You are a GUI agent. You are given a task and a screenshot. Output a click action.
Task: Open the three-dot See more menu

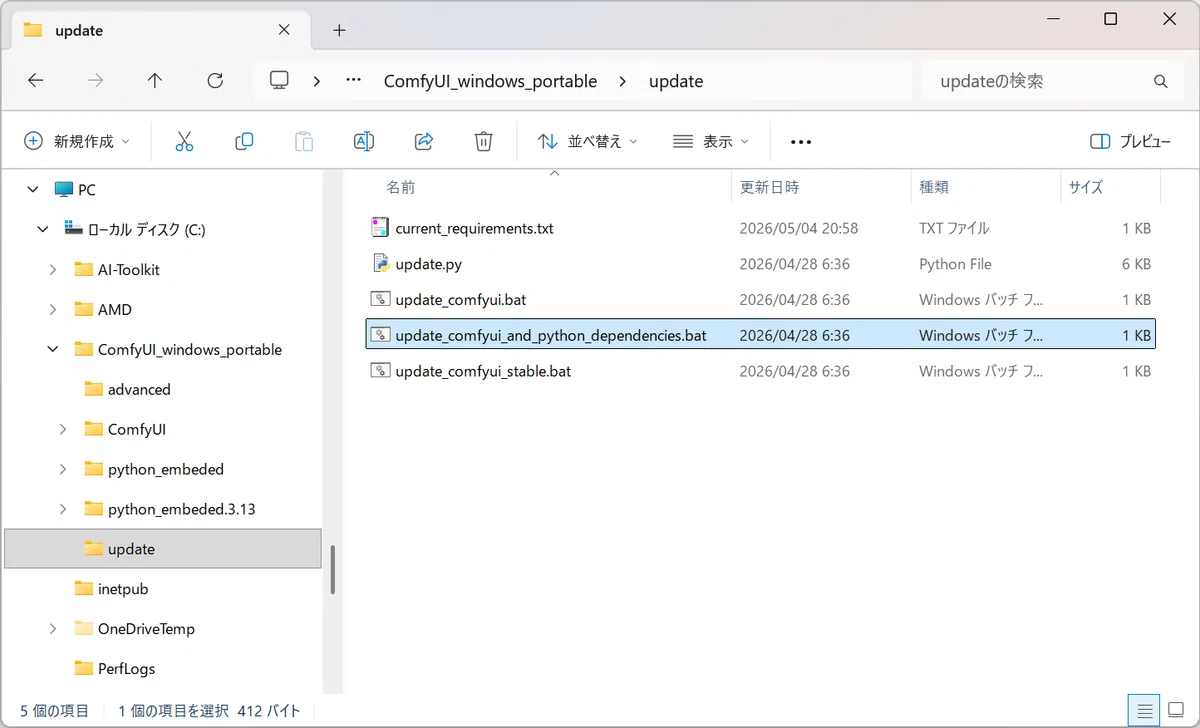tap(801, 142)
